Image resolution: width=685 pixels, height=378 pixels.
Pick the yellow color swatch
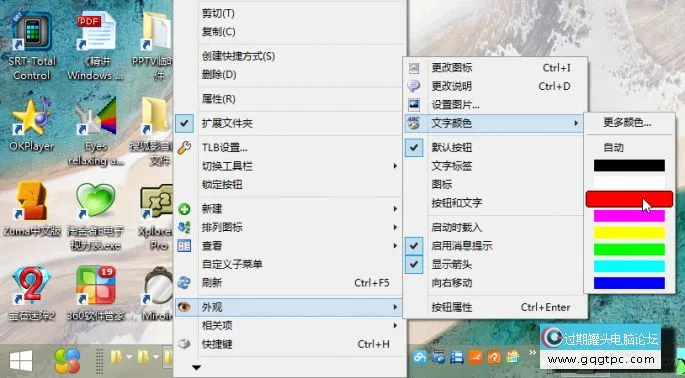tap(629, 232)
